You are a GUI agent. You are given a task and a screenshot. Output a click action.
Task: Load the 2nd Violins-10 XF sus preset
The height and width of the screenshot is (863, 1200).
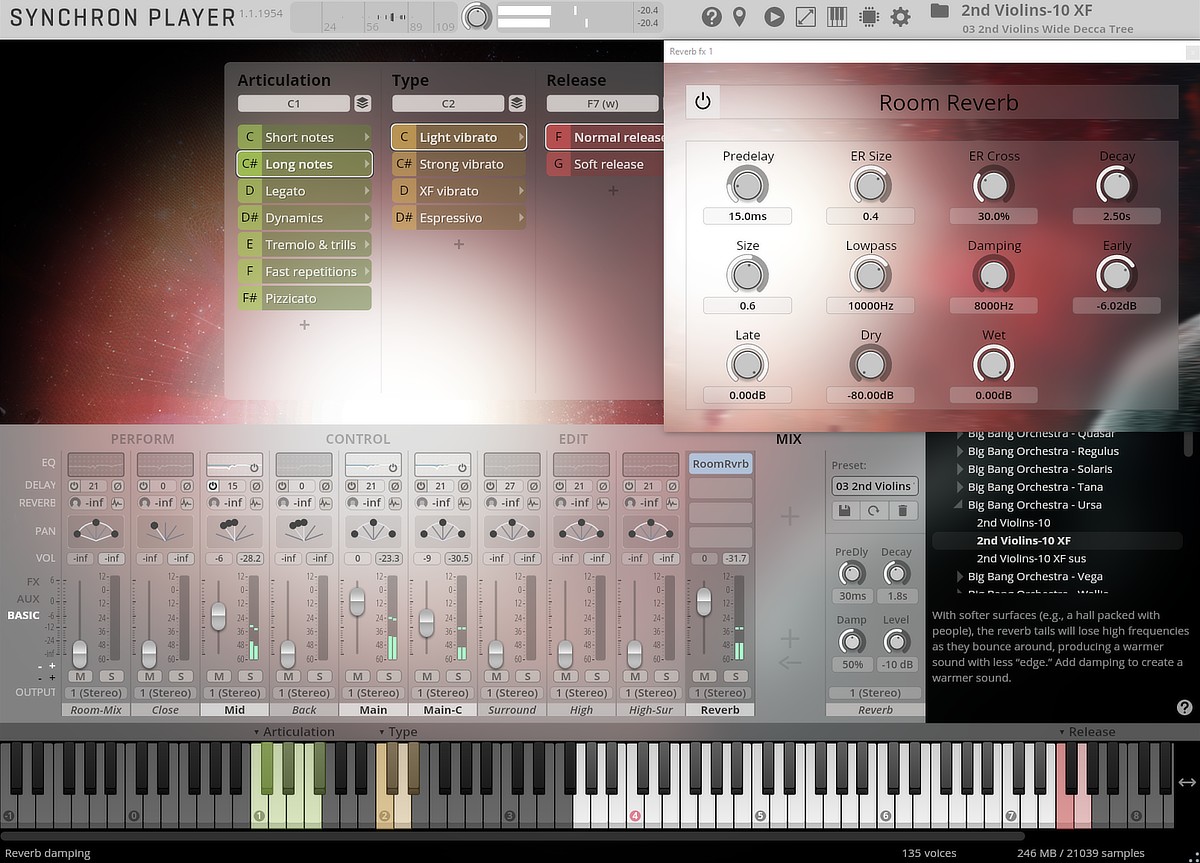click(x=1031, y=559)
